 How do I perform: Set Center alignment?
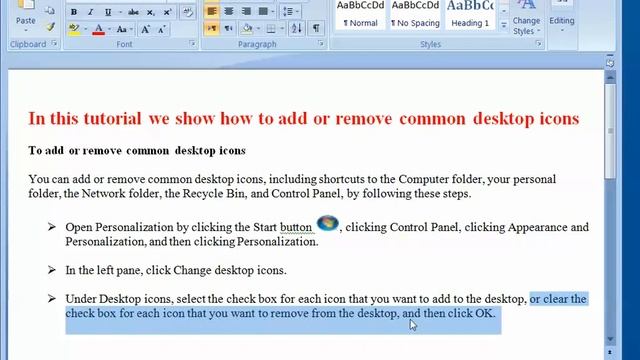(229, 11)
